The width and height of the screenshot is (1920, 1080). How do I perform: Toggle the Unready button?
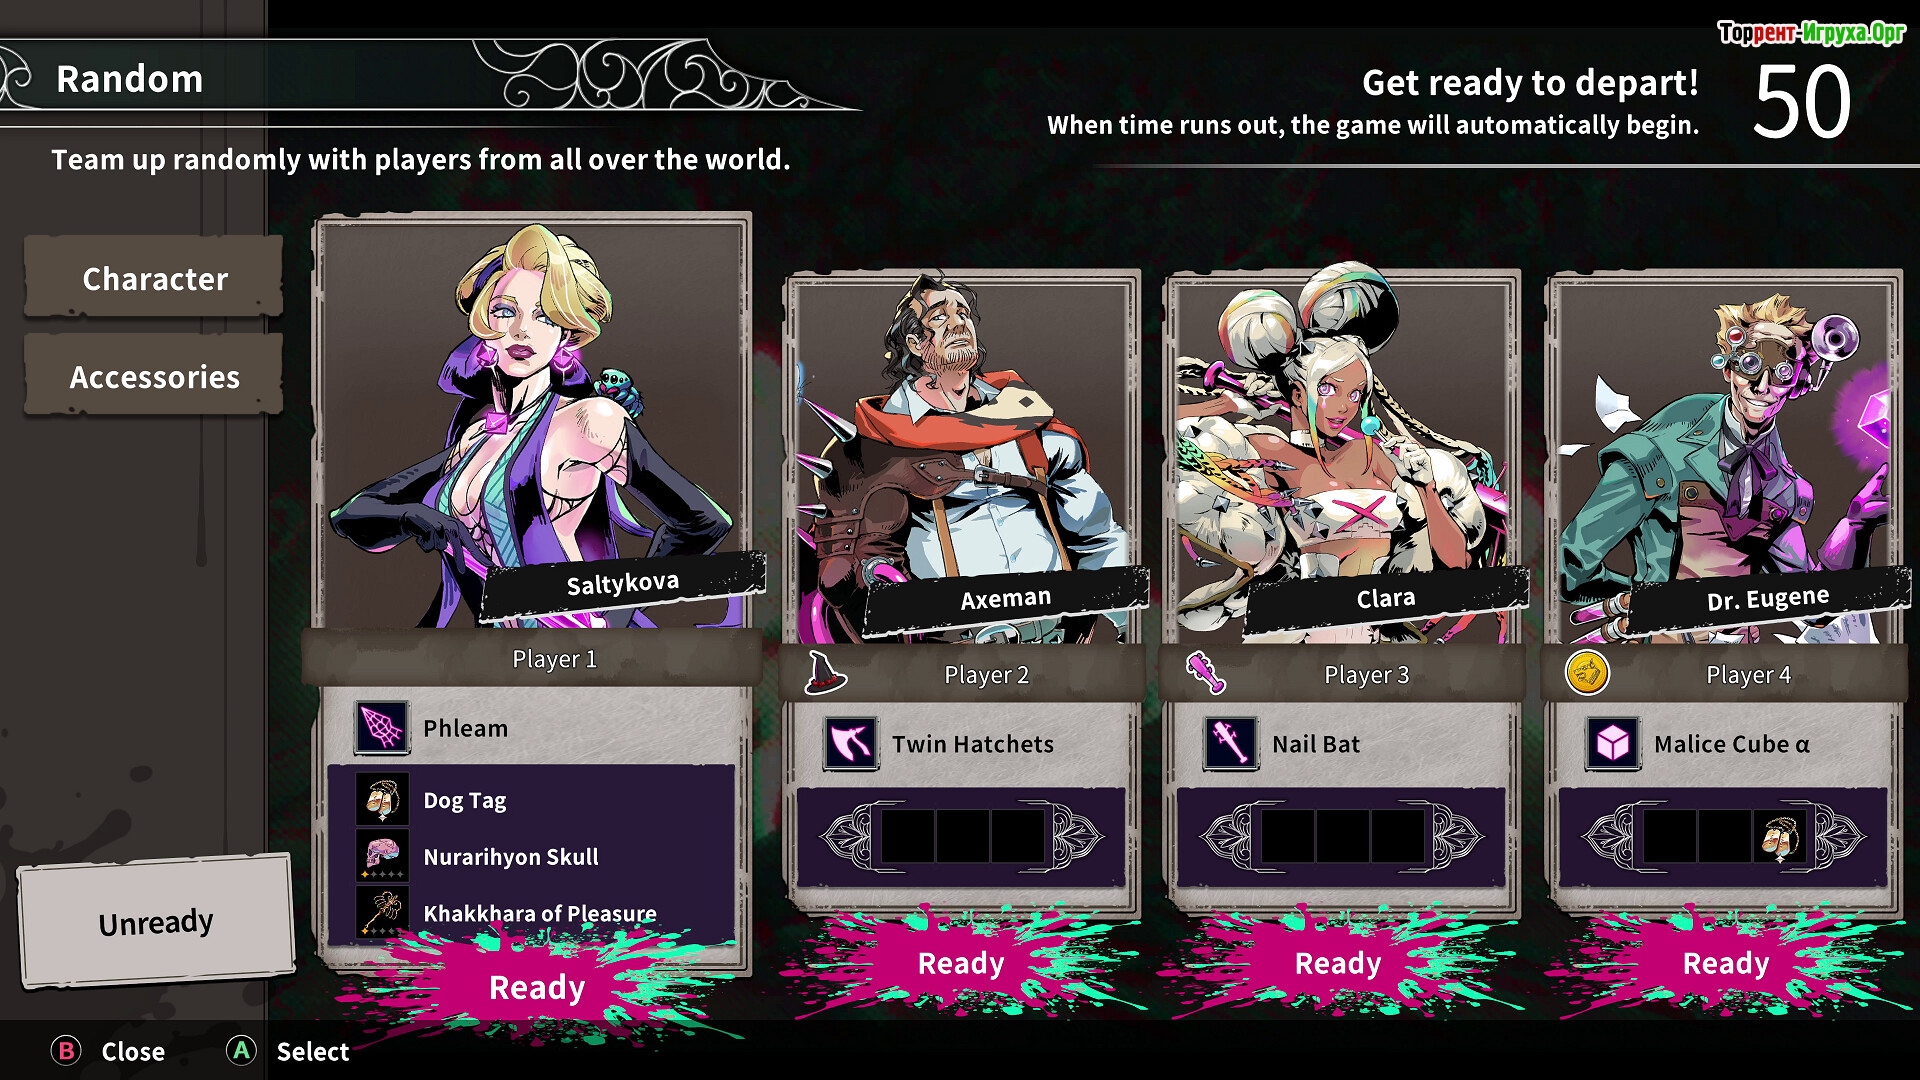click(x=156, y=921)
